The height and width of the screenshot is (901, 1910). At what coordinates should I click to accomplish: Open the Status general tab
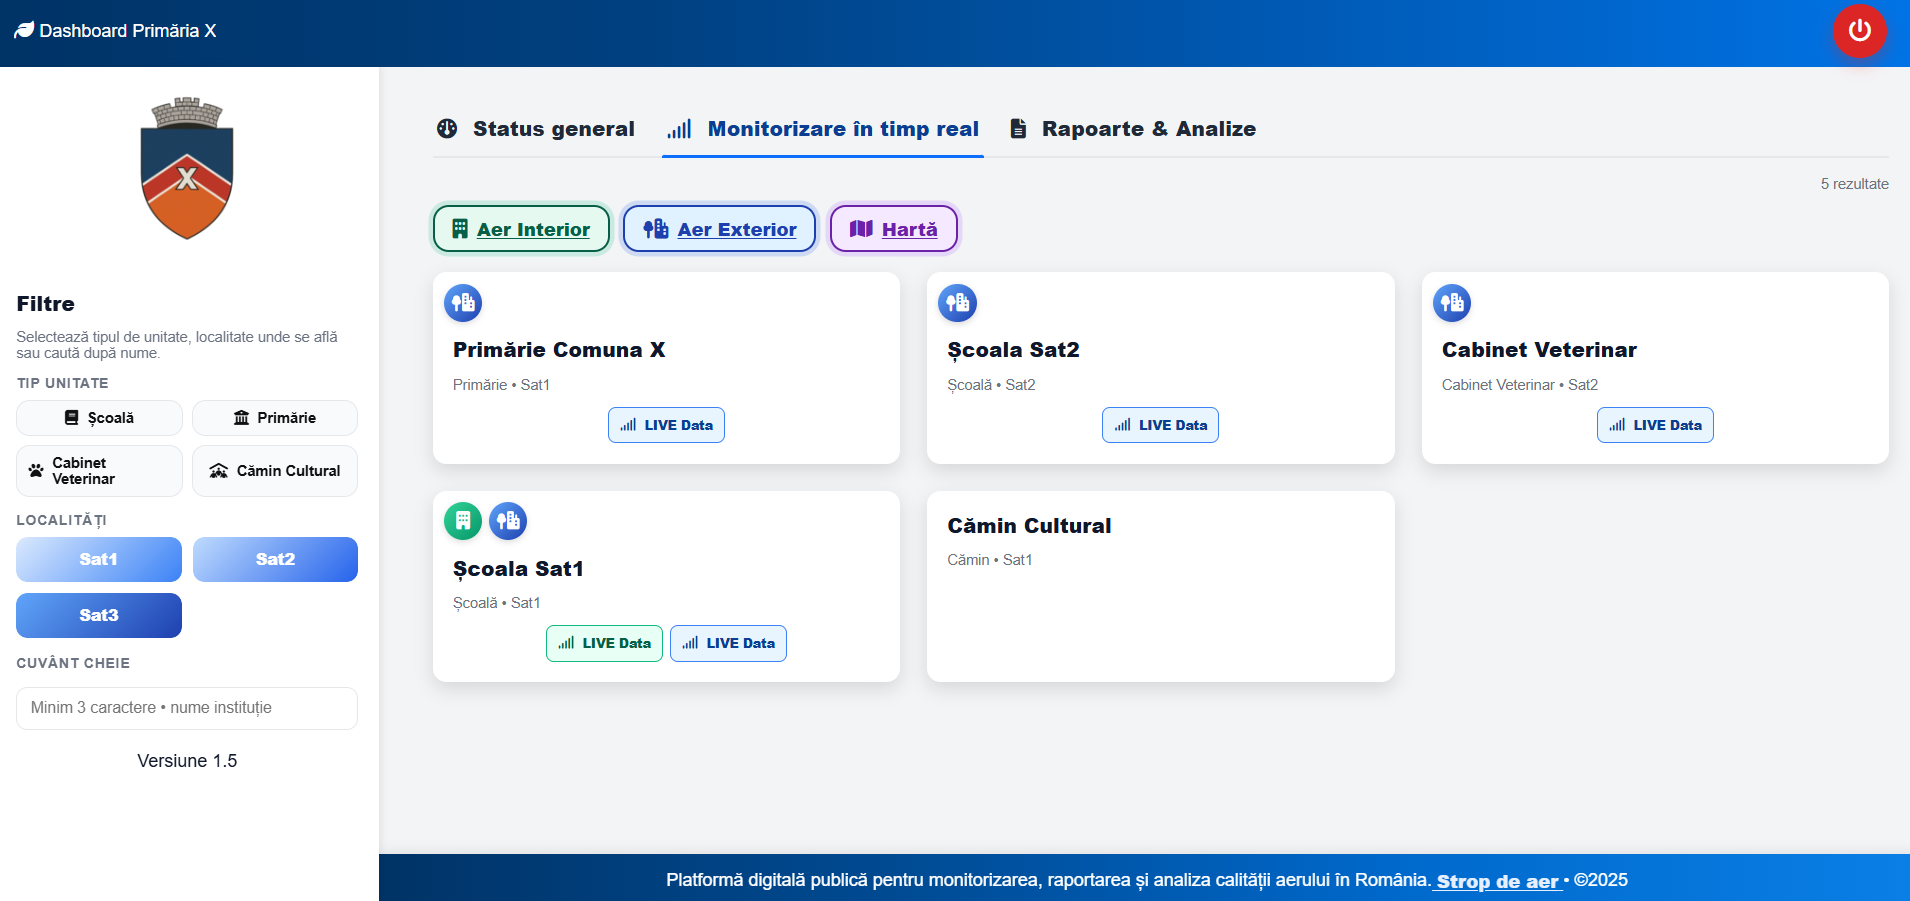536,129
